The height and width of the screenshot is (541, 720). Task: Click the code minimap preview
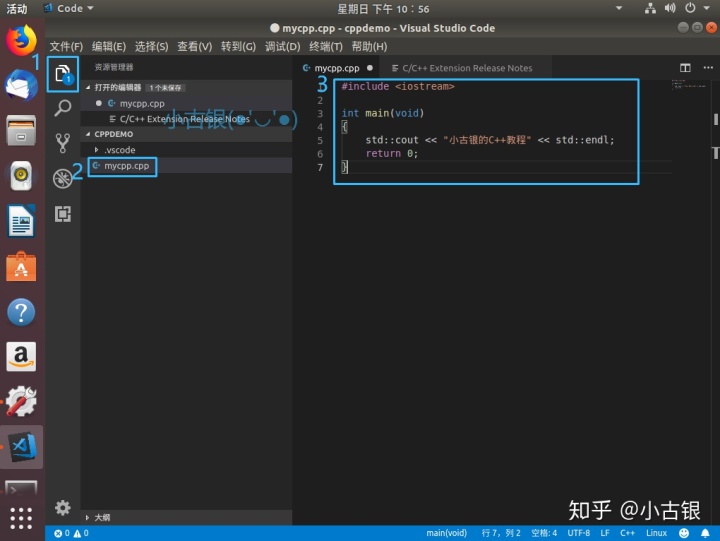tap(689, 85)
